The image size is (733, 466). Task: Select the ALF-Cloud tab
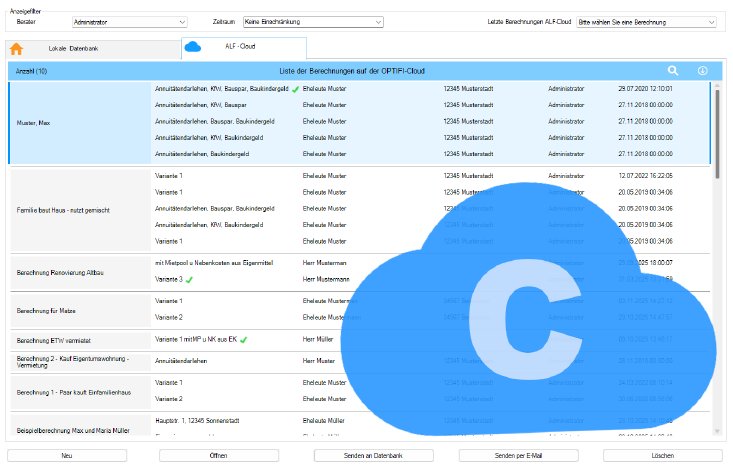point(243,47)
